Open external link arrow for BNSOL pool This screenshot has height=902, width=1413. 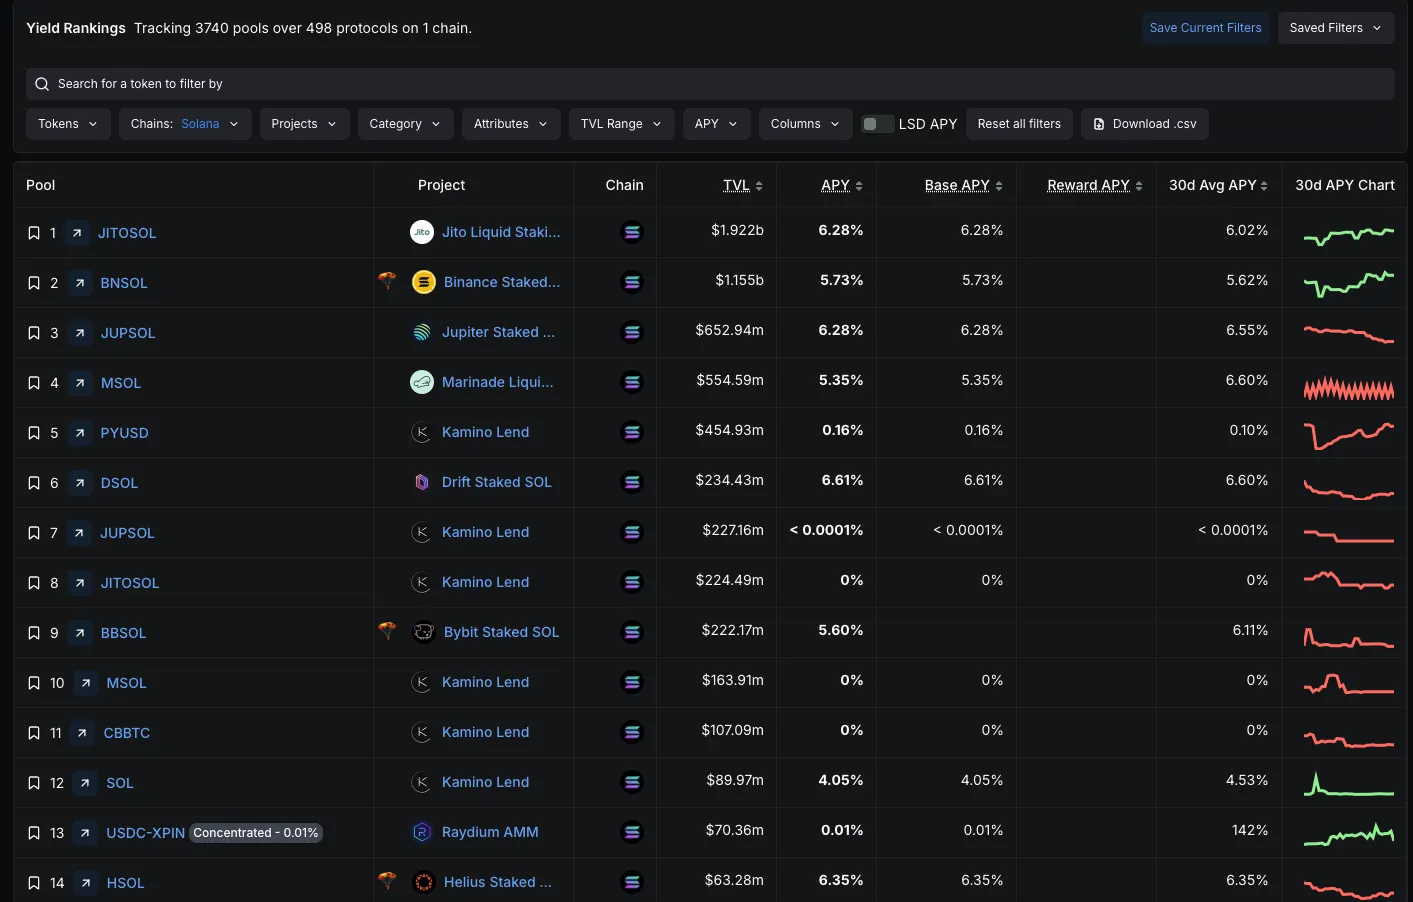(x=80, y=283)
